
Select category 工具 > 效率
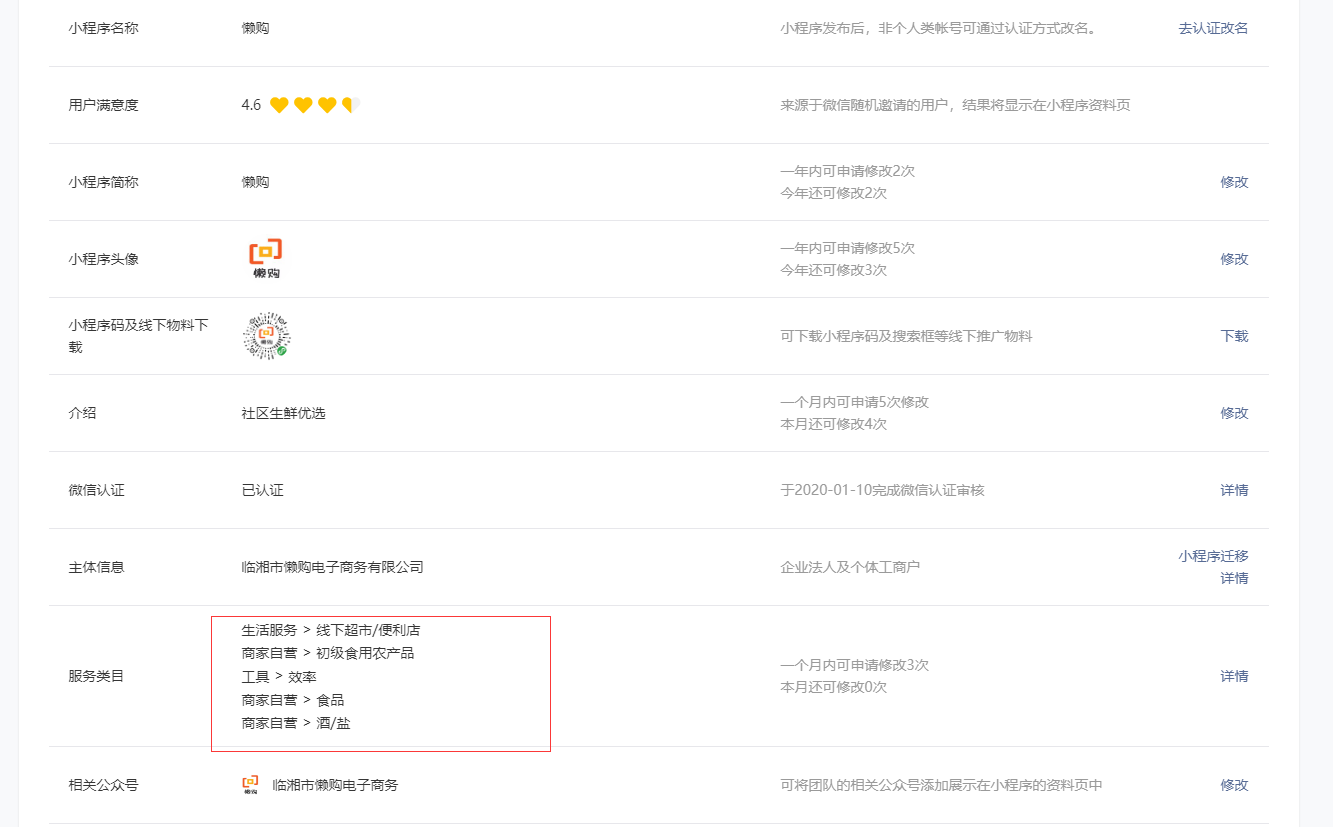click(x=279, y=677)
